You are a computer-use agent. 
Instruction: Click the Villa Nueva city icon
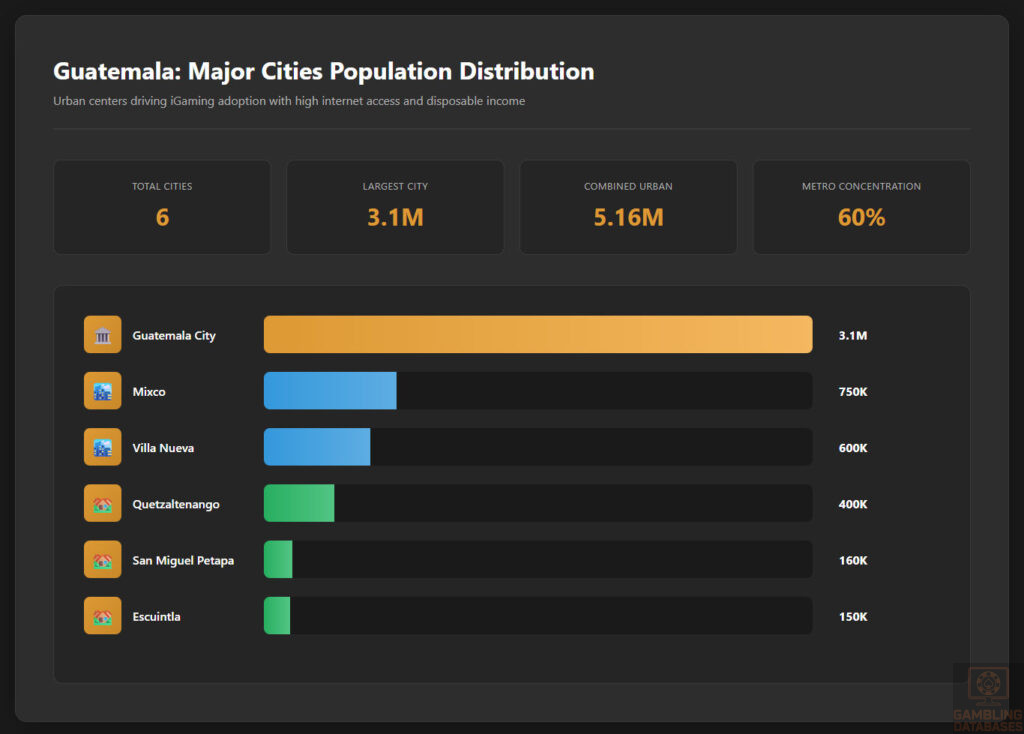click(101, 447)
